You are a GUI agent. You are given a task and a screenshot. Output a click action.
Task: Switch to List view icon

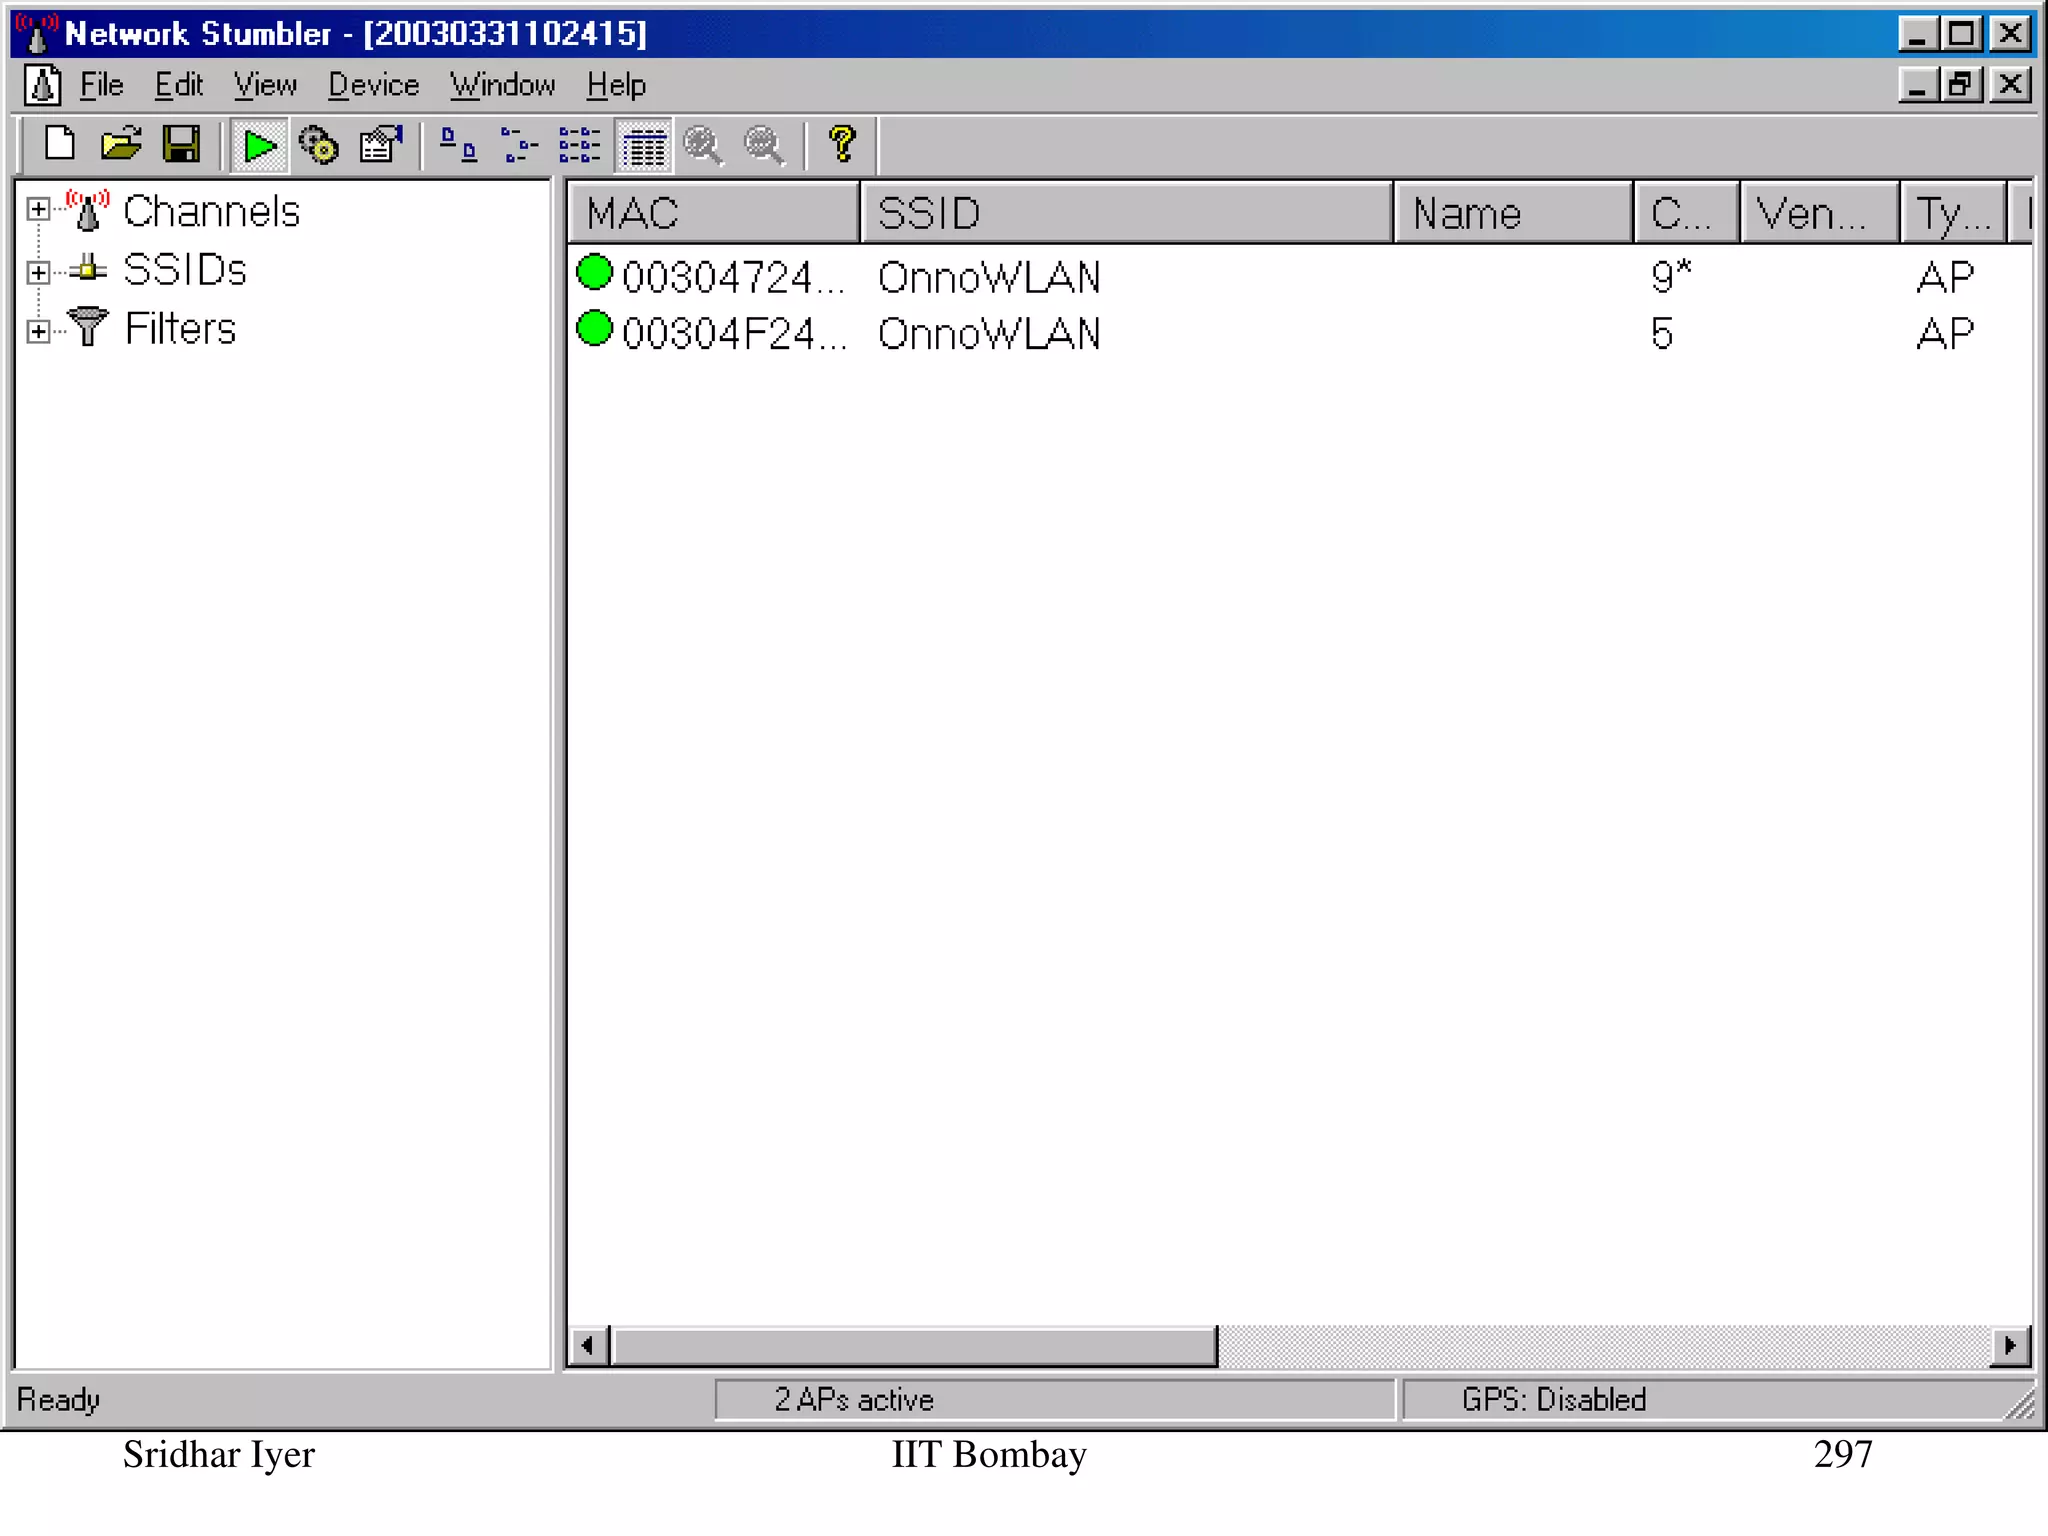[x=579, y=146]
